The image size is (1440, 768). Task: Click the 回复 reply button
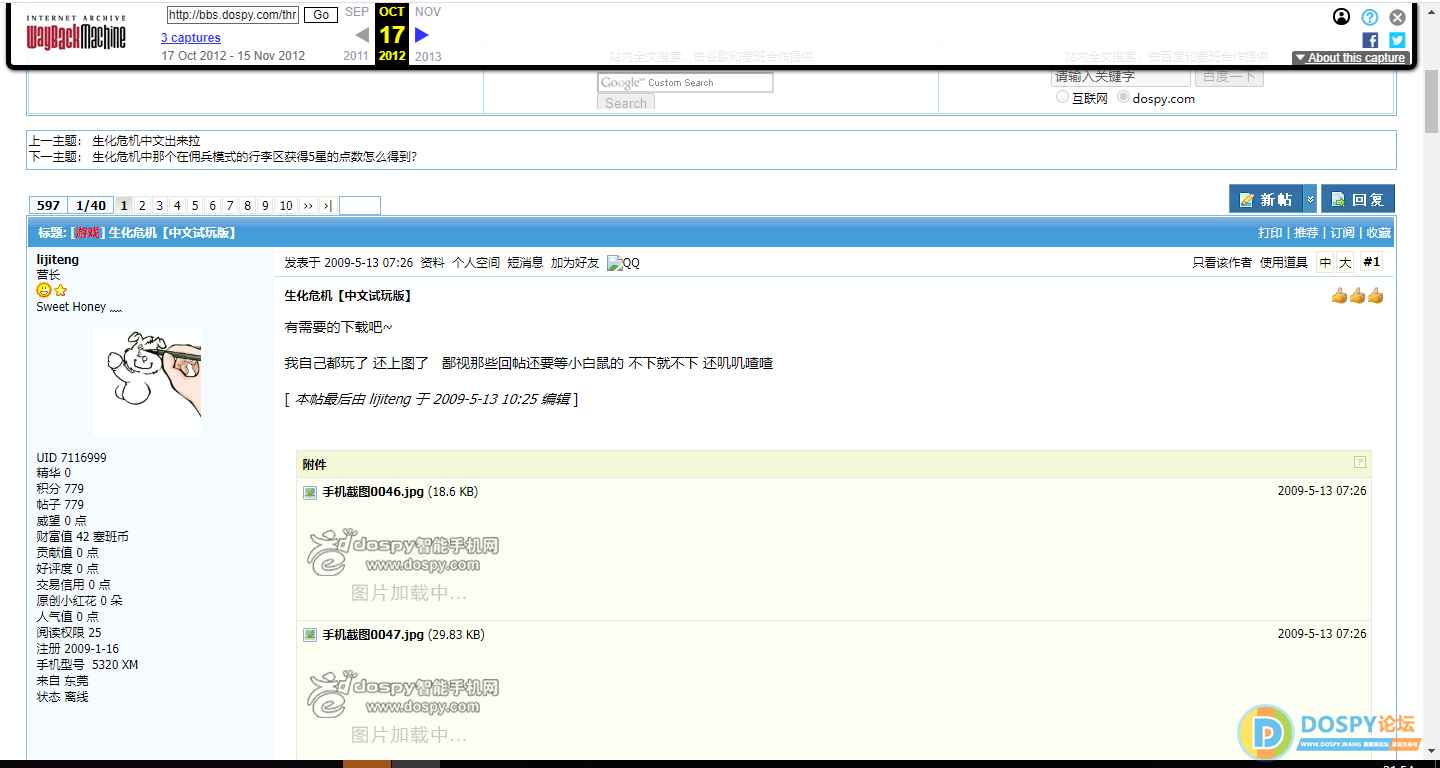coord(1358,199)
